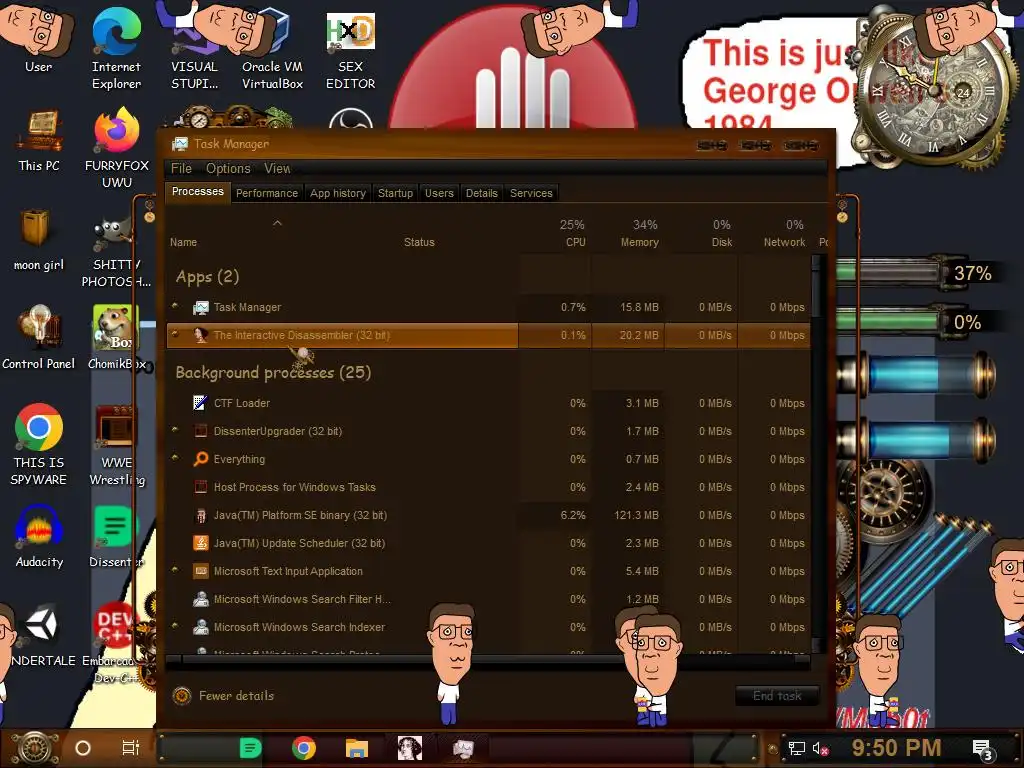Open the View menu
Viewport: 1024px width, 768px height.
pyautogui.click(x=277, y=168)
